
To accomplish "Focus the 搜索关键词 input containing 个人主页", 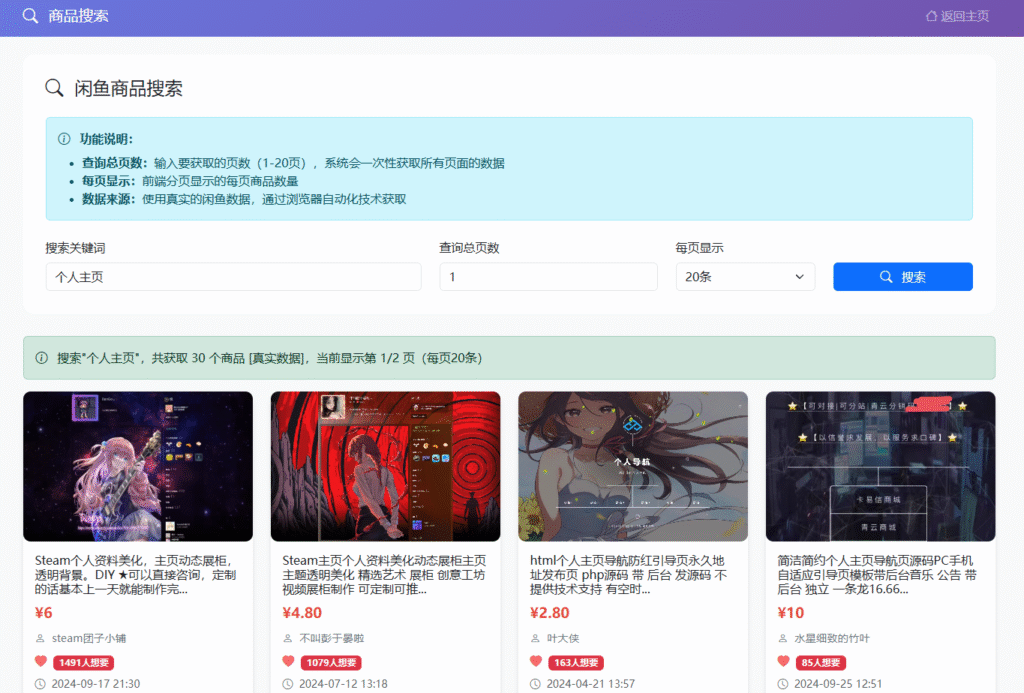I will tap(233, 277).
